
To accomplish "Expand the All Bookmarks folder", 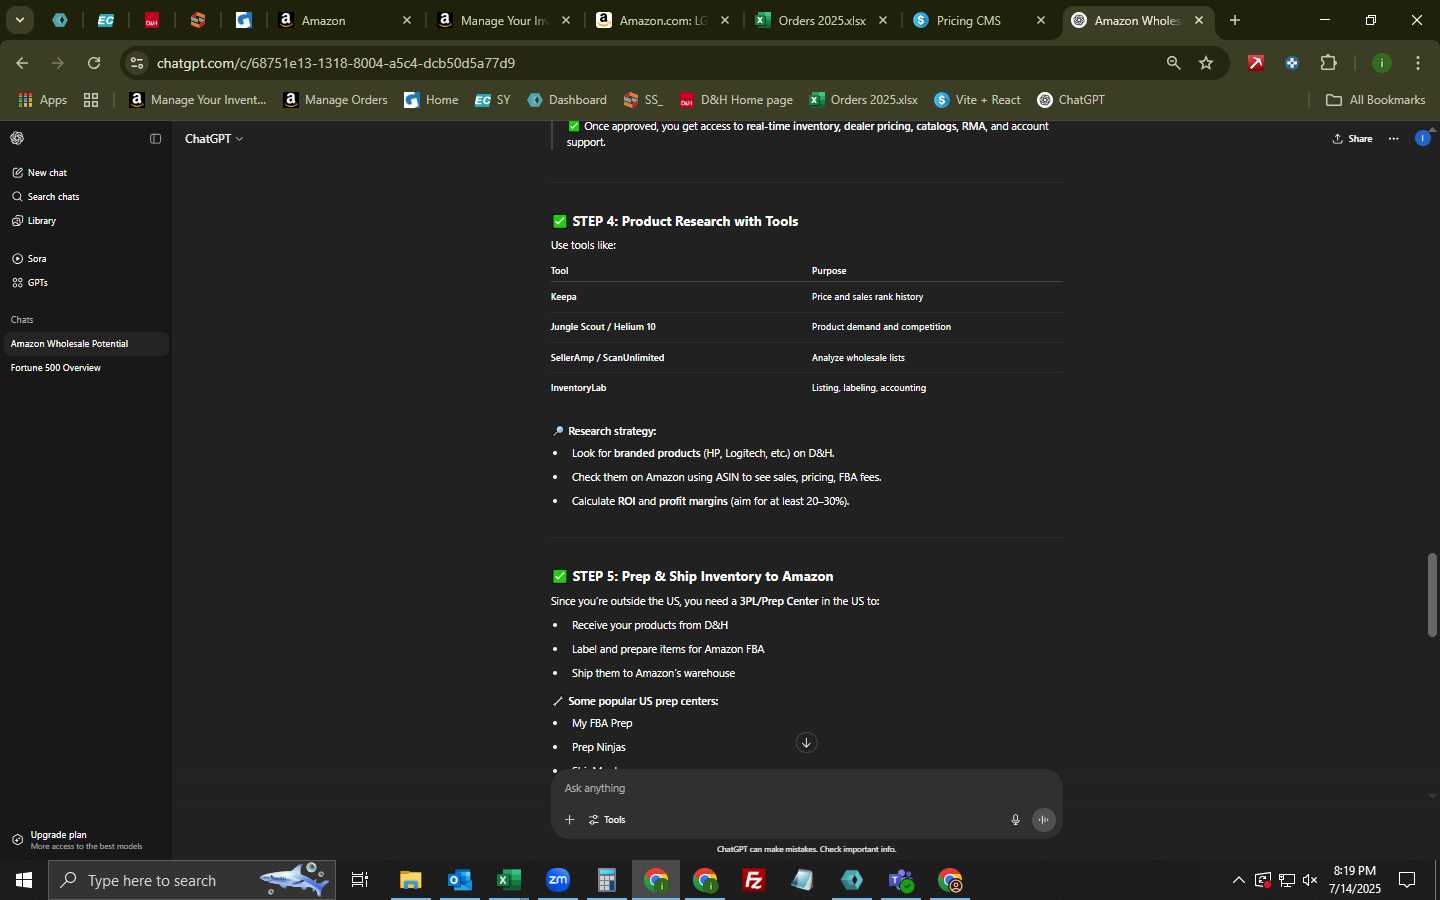I will pos(1375,100).
